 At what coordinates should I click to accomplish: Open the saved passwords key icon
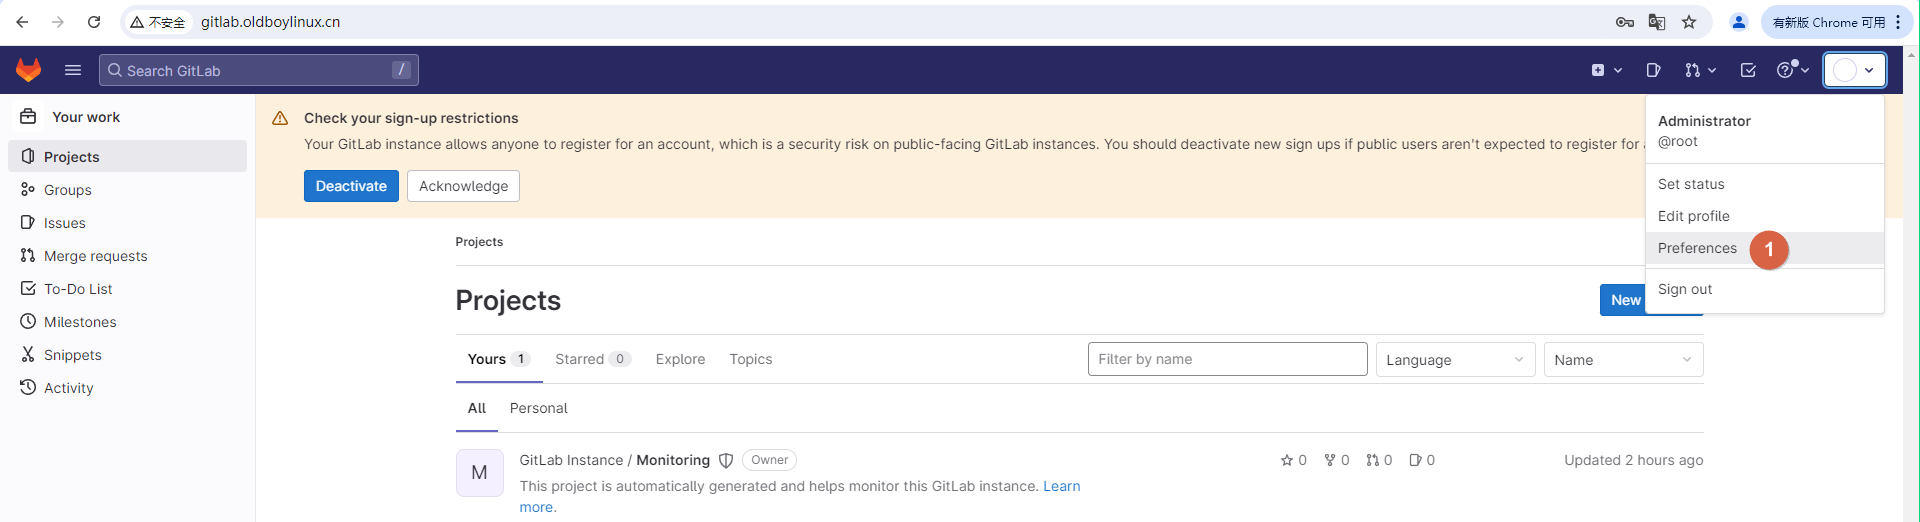coord(1625,22)
